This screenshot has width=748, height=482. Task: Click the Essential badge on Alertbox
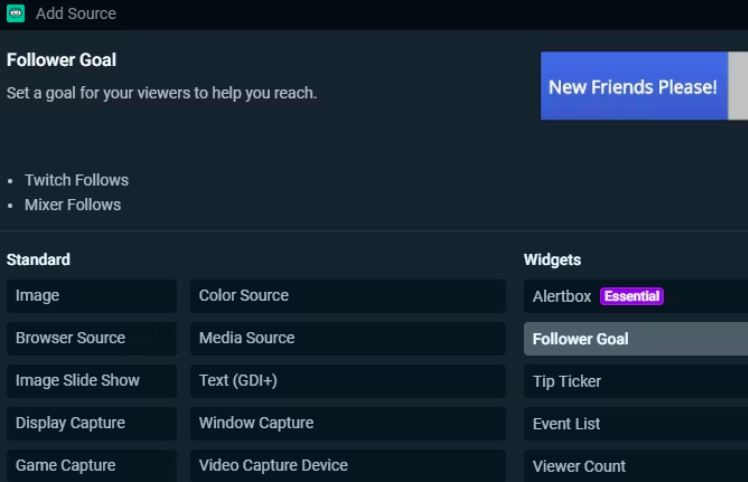632,296
